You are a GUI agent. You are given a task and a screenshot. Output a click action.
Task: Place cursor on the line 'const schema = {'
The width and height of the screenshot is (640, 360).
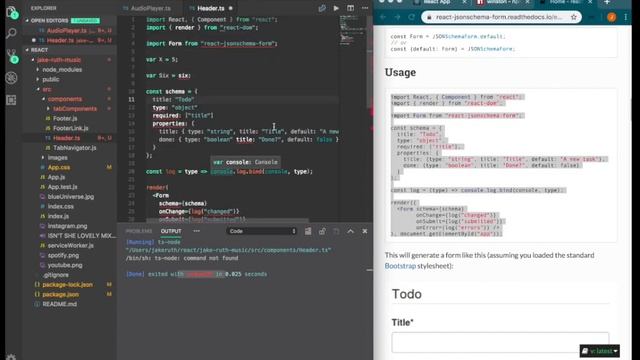coord(172,91)
